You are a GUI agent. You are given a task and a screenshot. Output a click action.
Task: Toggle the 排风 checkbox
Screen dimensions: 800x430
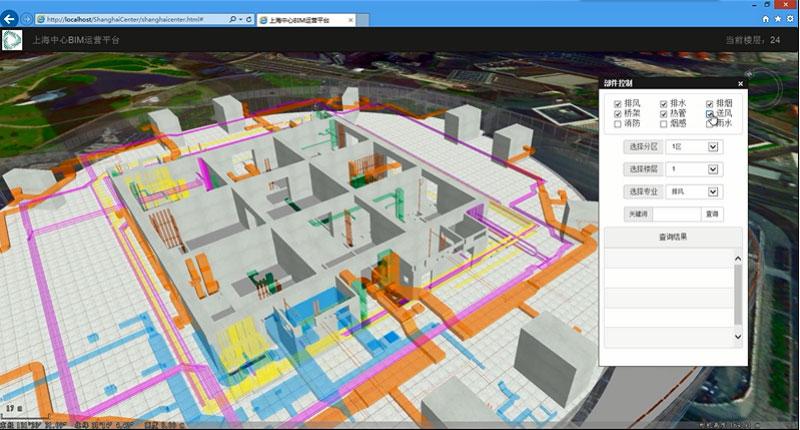[x=618, y=104]
